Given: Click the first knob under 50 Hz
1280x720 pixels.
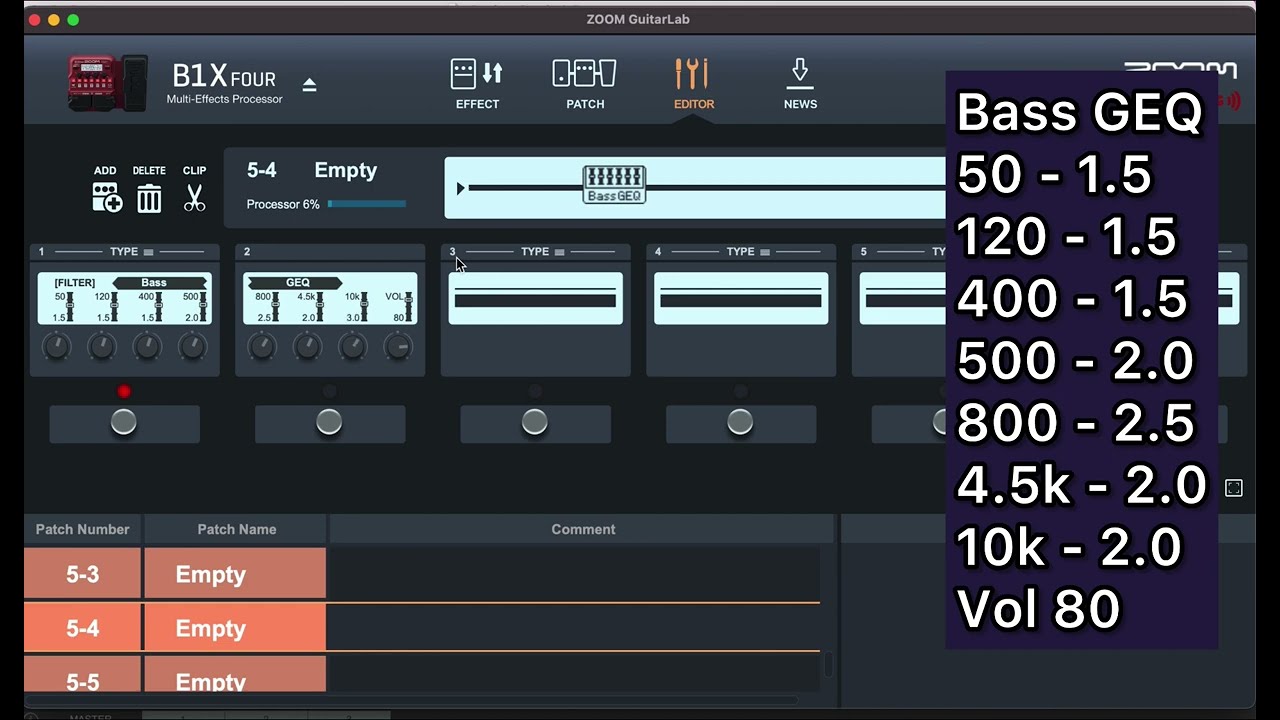Looking at the screenshot, I should click(56, 347).
